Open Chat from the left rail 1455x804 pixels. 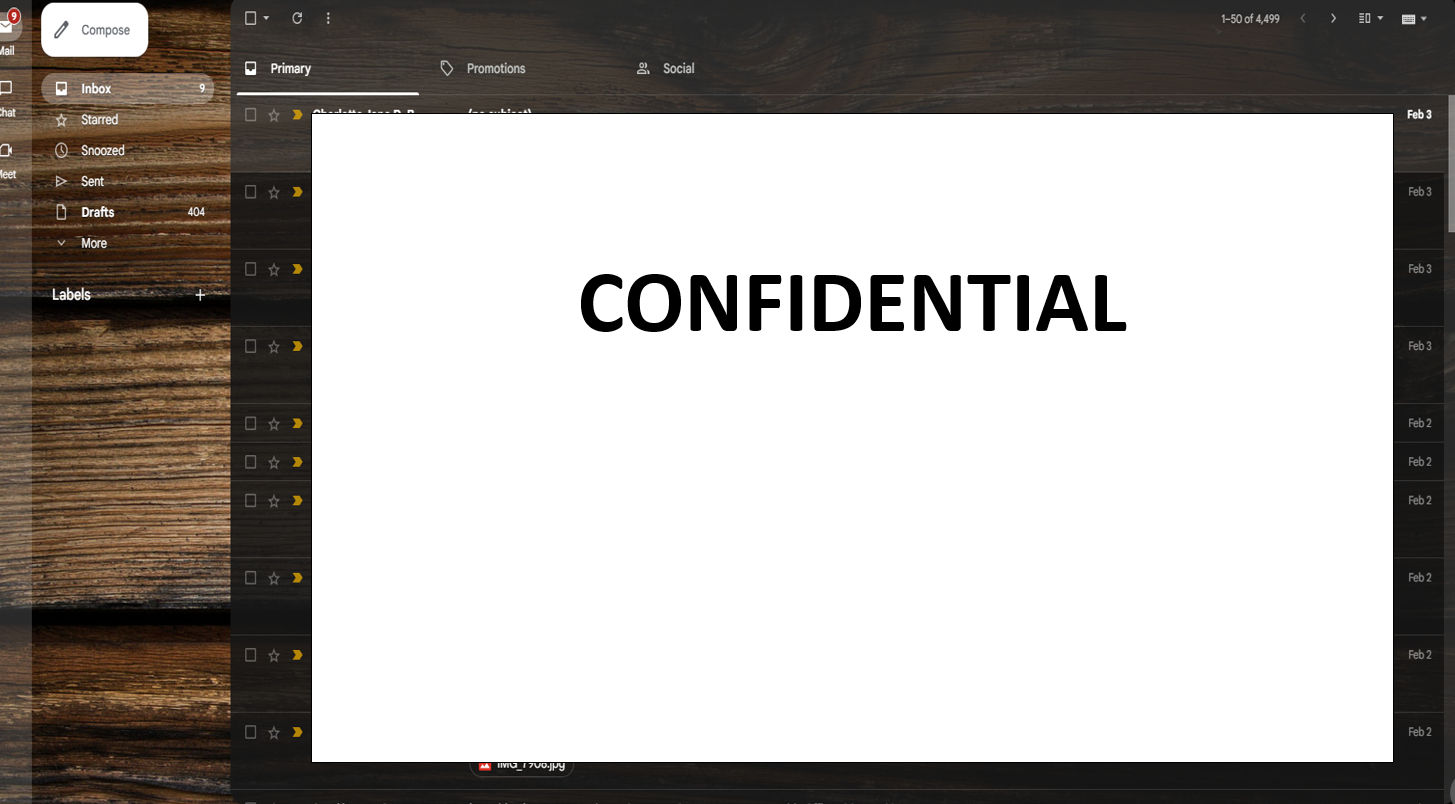coord(7,97)
